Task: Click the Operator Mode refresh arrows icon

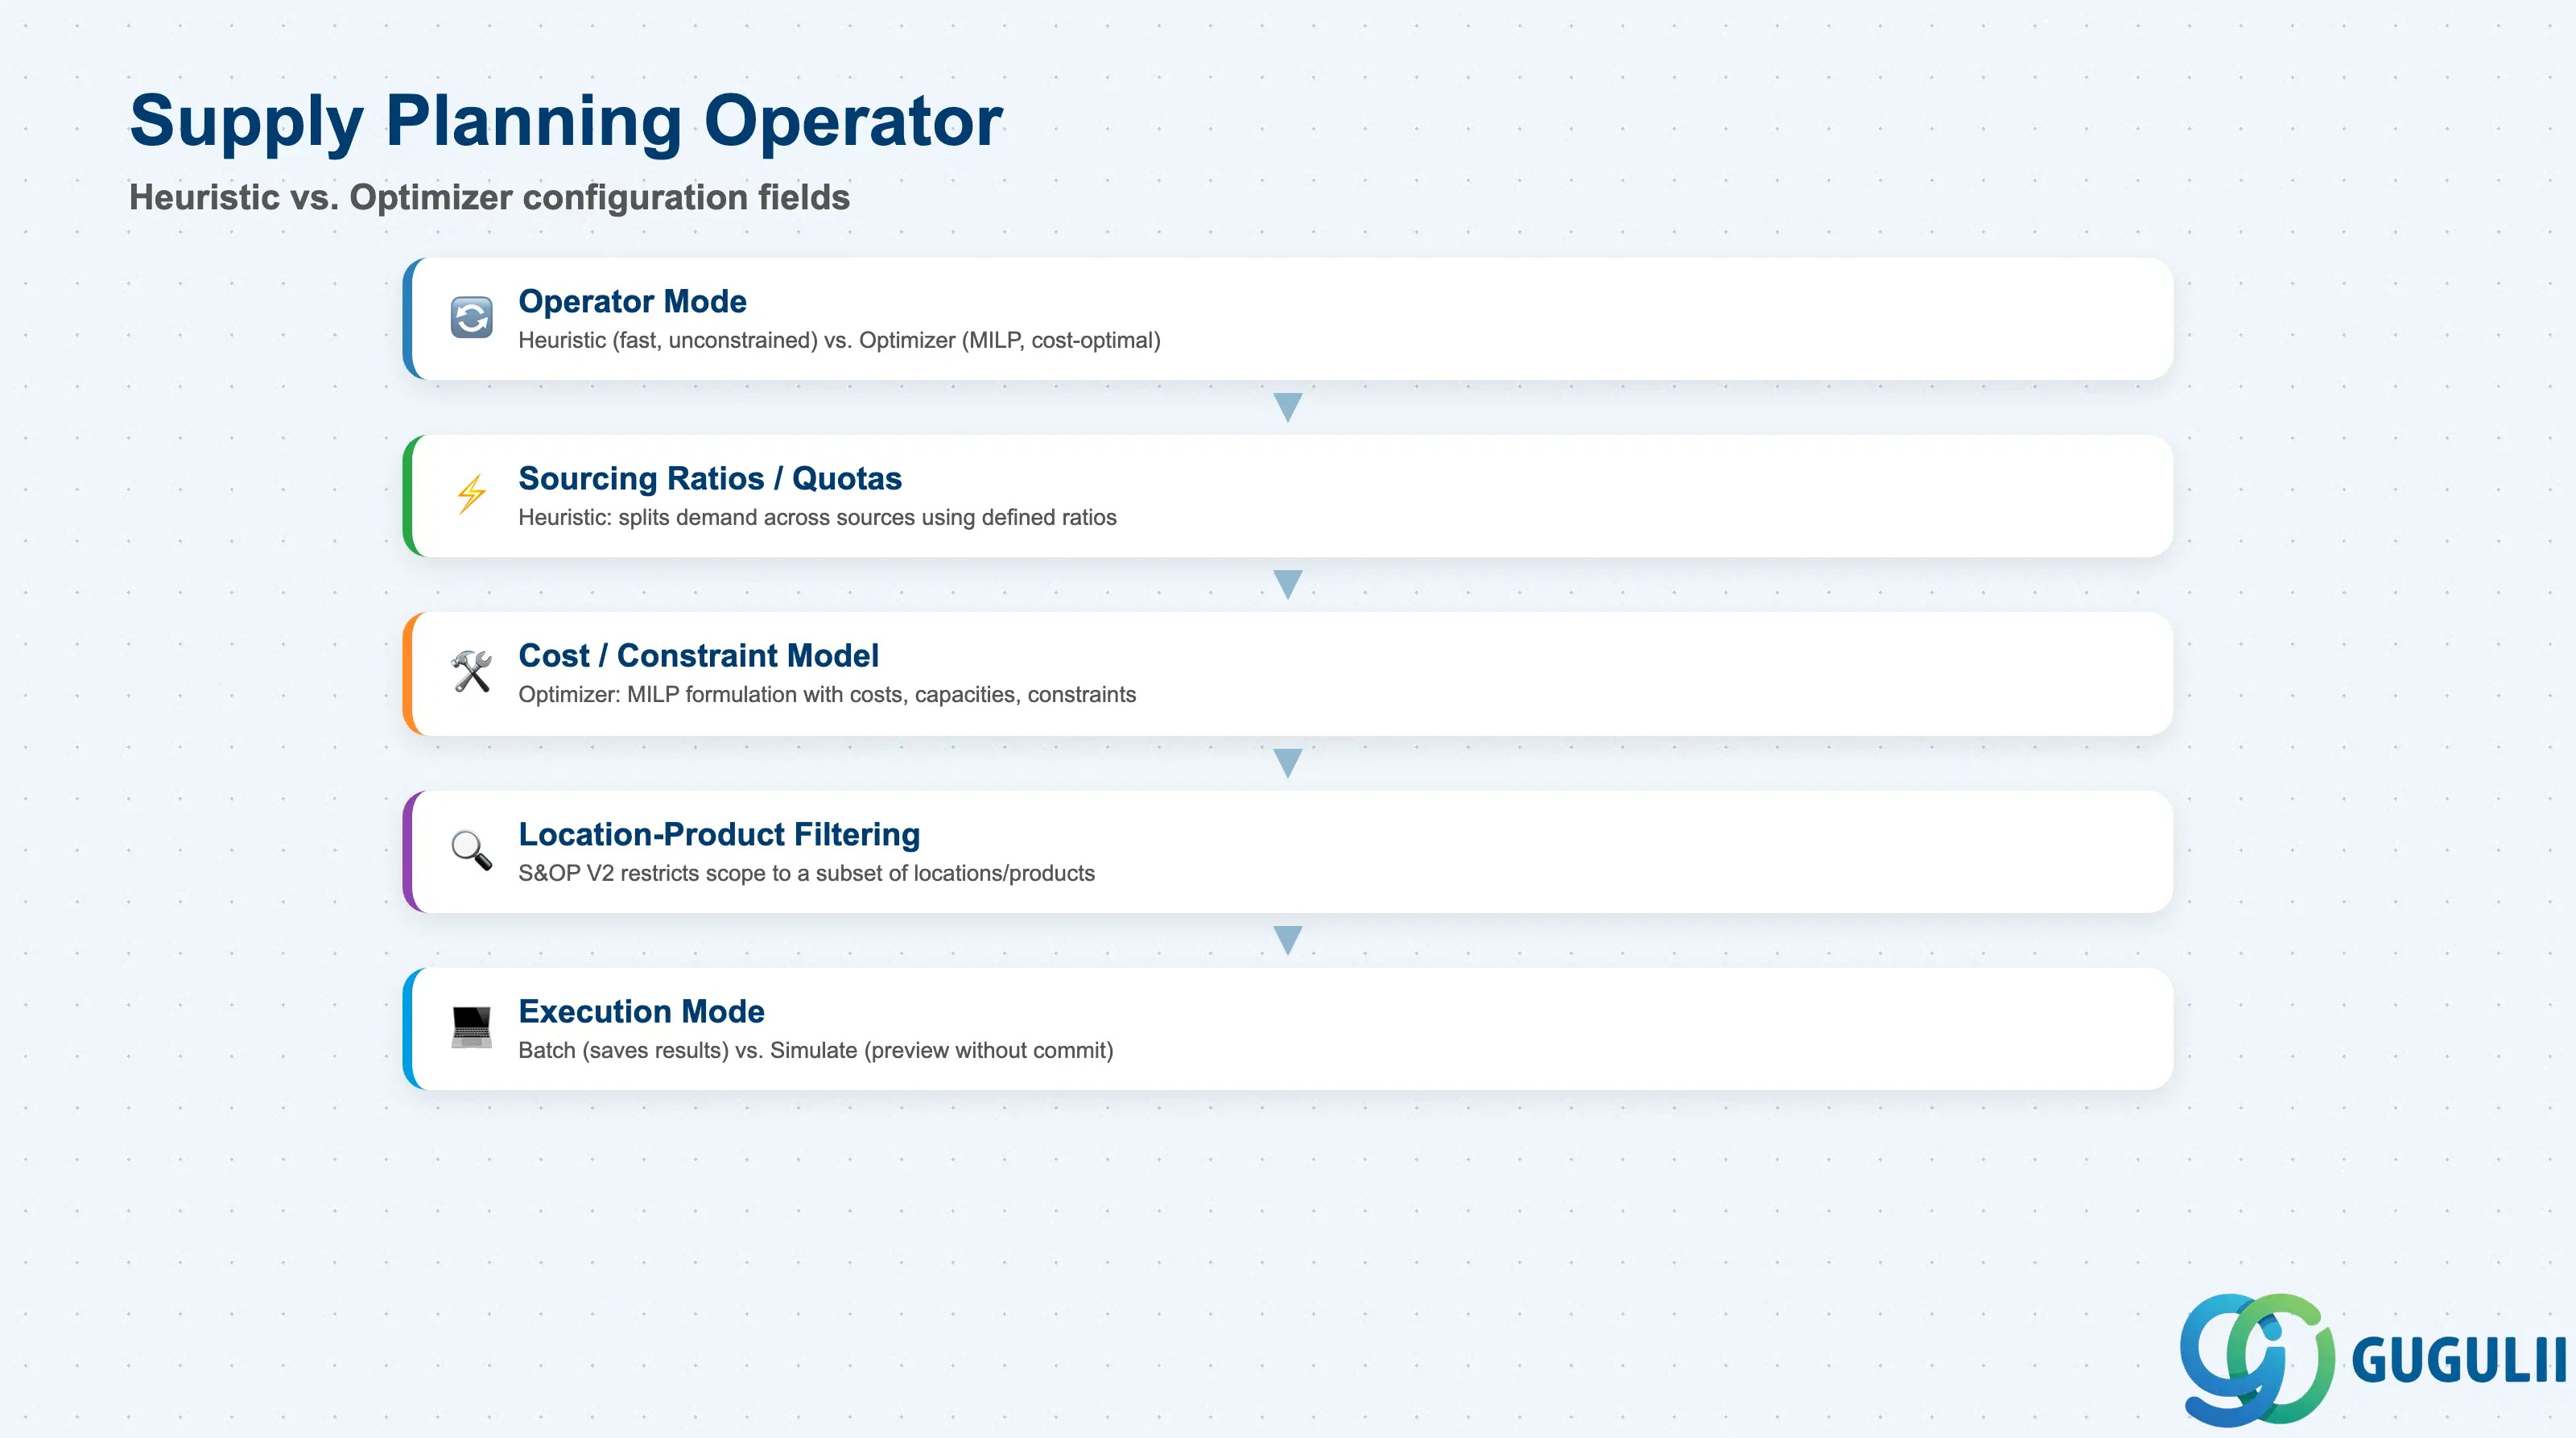Action: (471, 318)
